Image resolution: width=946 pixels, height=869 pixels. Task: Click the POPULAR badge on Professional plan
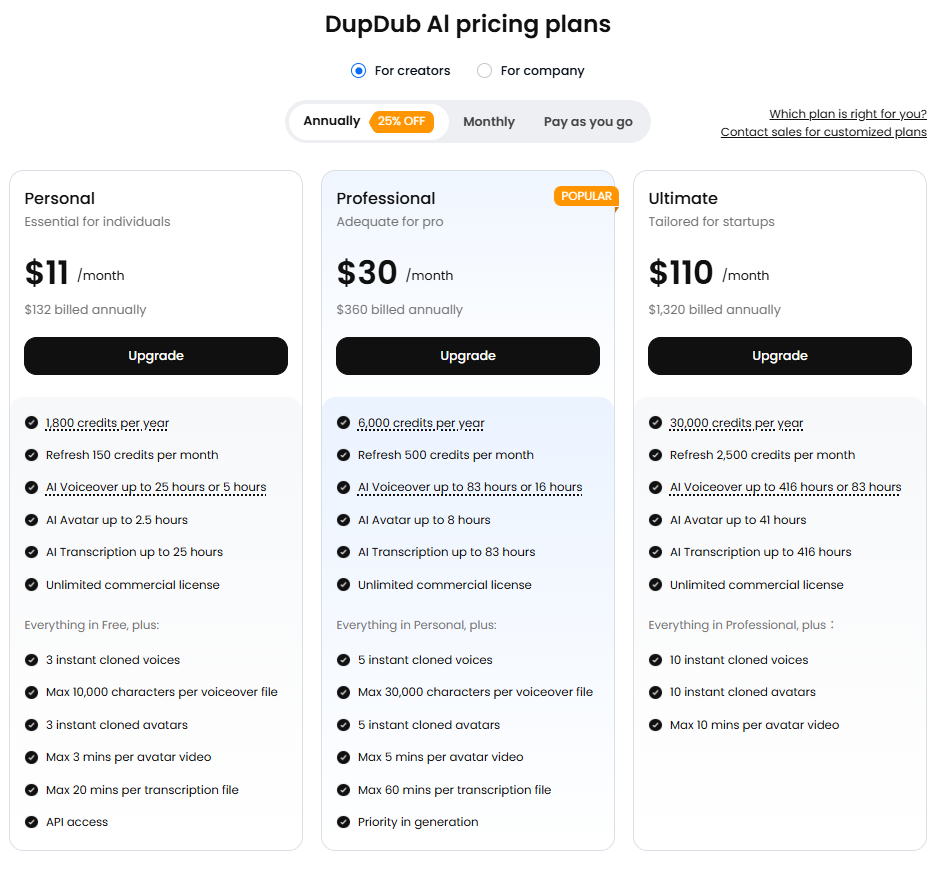tap(586, 196)
